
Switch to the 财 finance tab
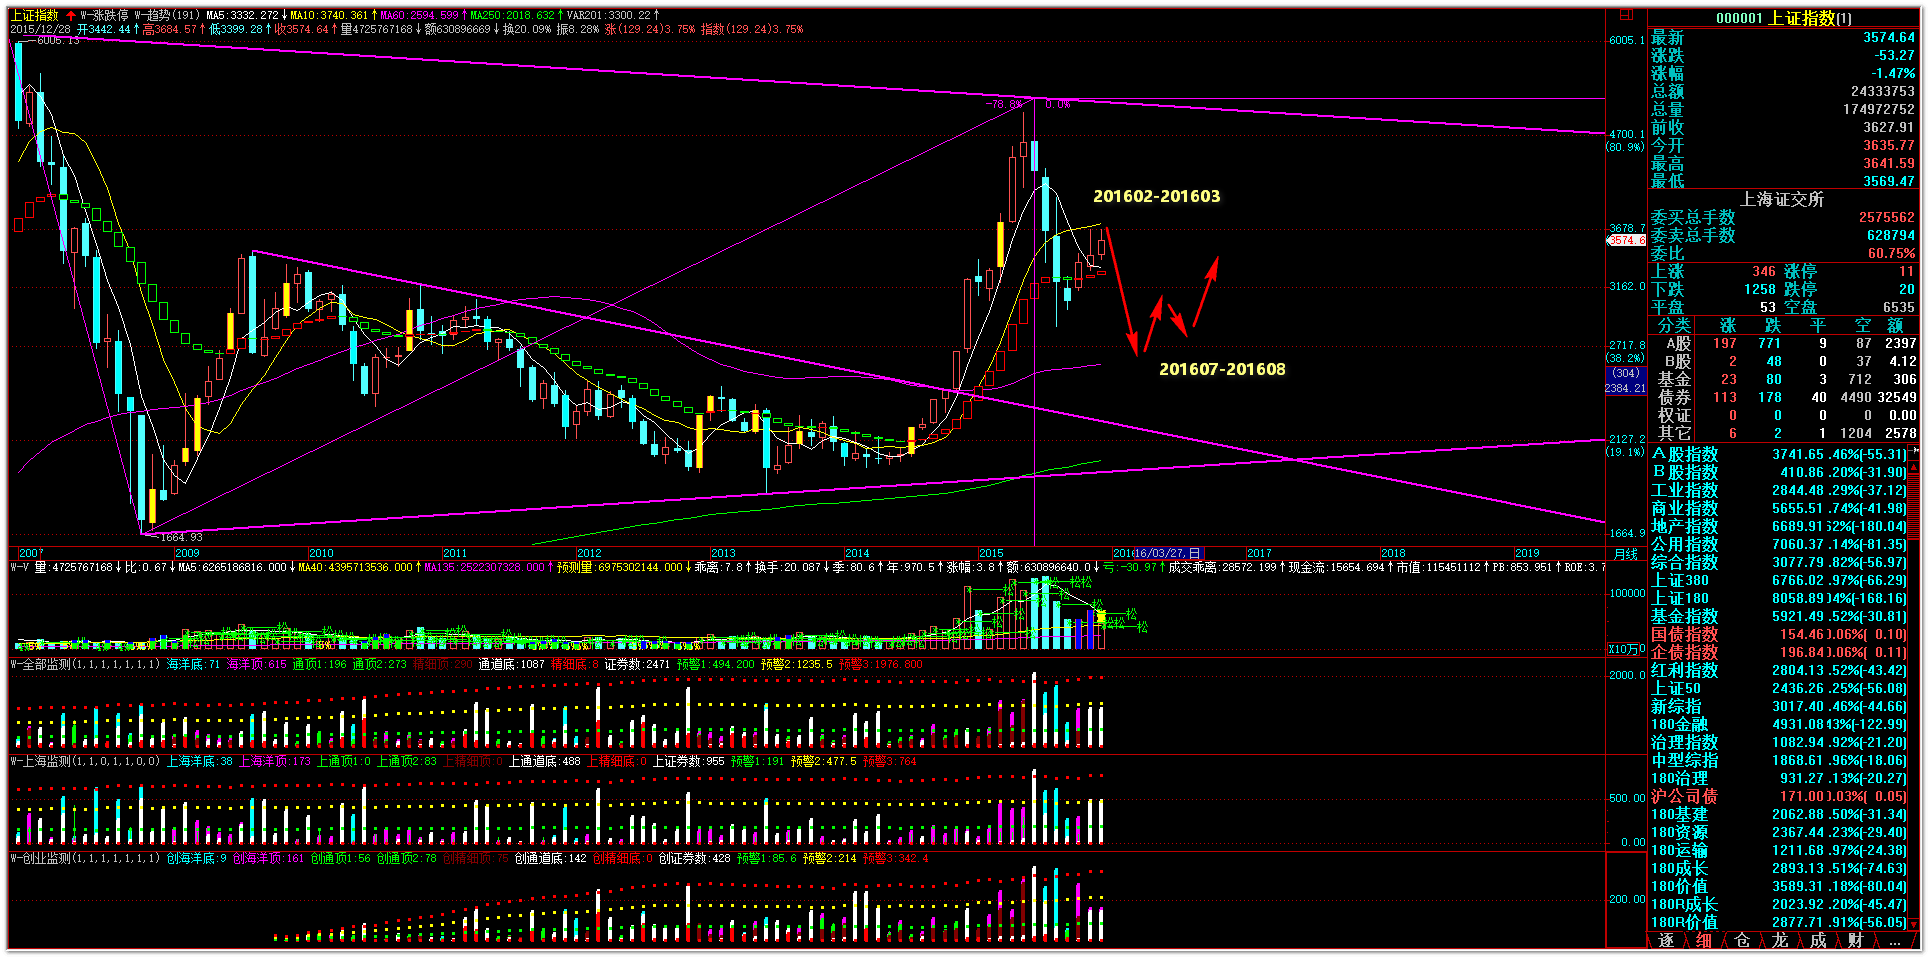(x=1856, y=941)
